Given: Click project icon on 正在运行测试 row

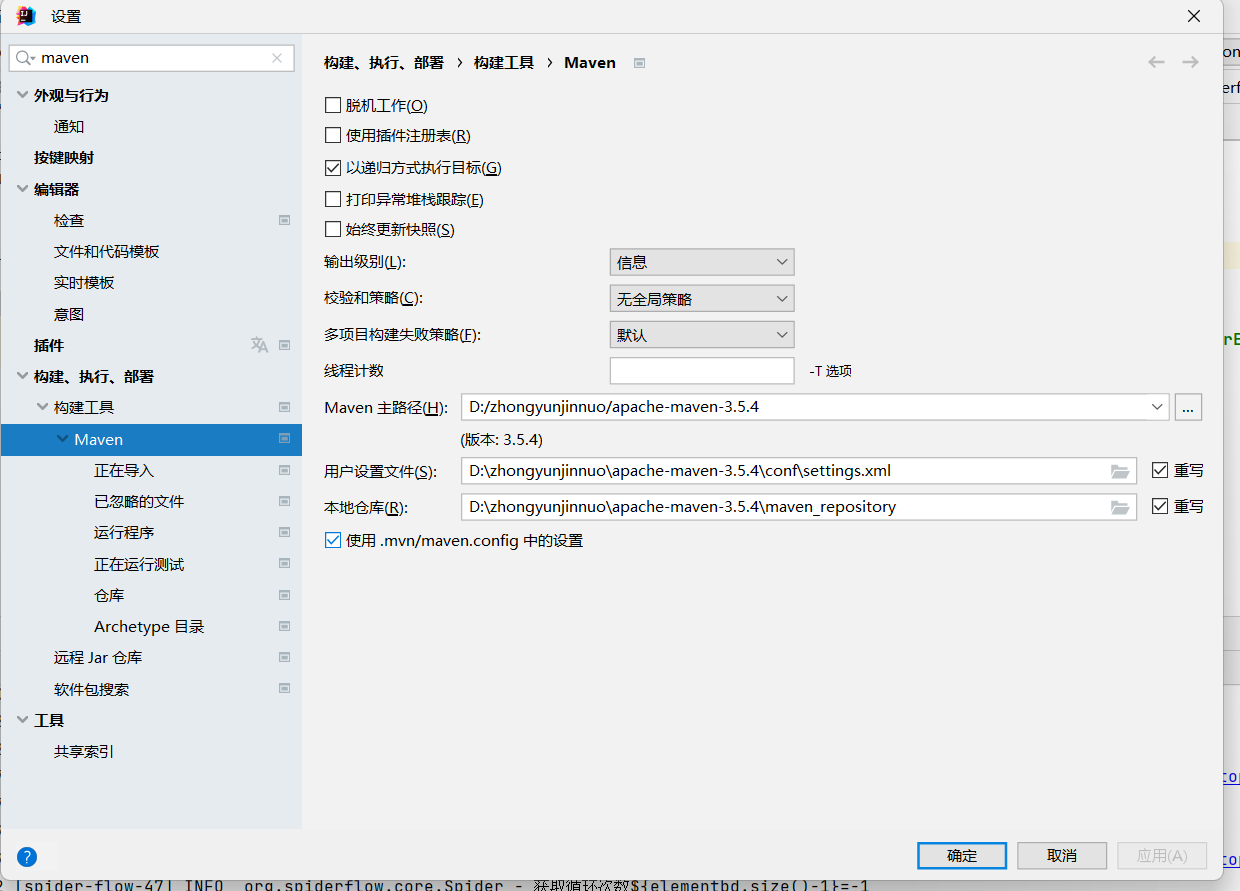Looking at the screenshot, I should (x=285, y=564).
